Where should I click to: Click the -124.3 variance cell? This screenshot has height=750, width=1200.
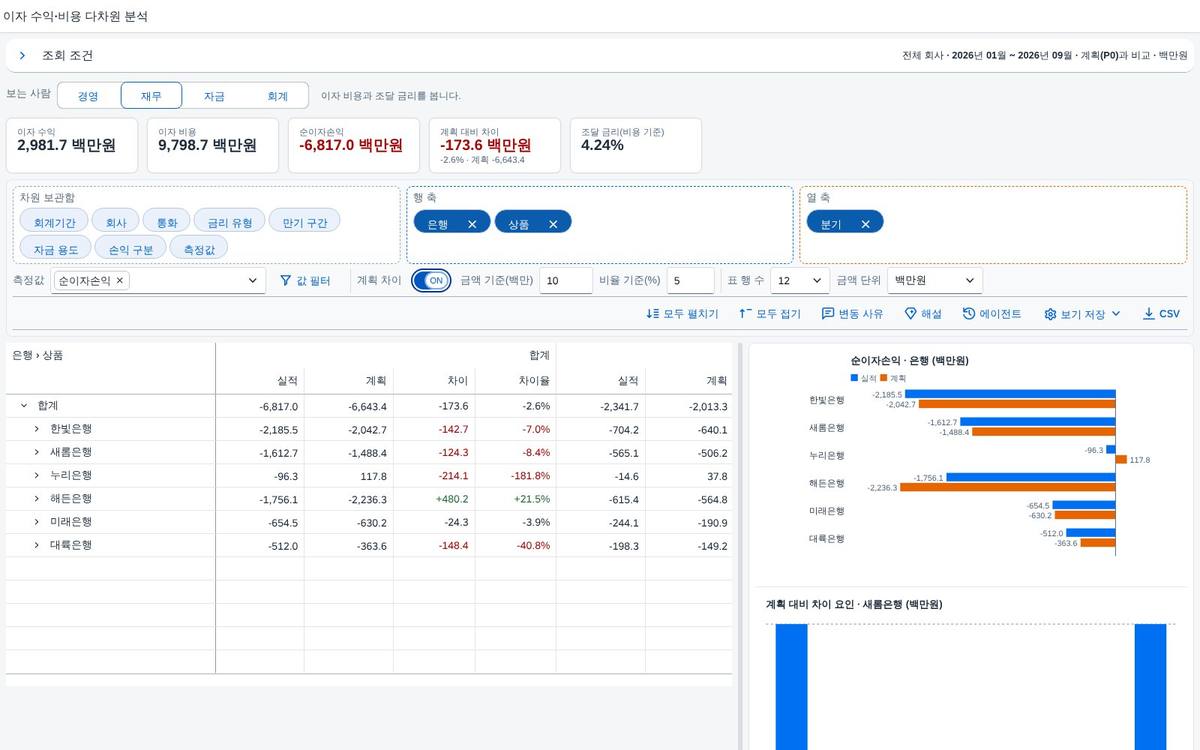[434, 452]
